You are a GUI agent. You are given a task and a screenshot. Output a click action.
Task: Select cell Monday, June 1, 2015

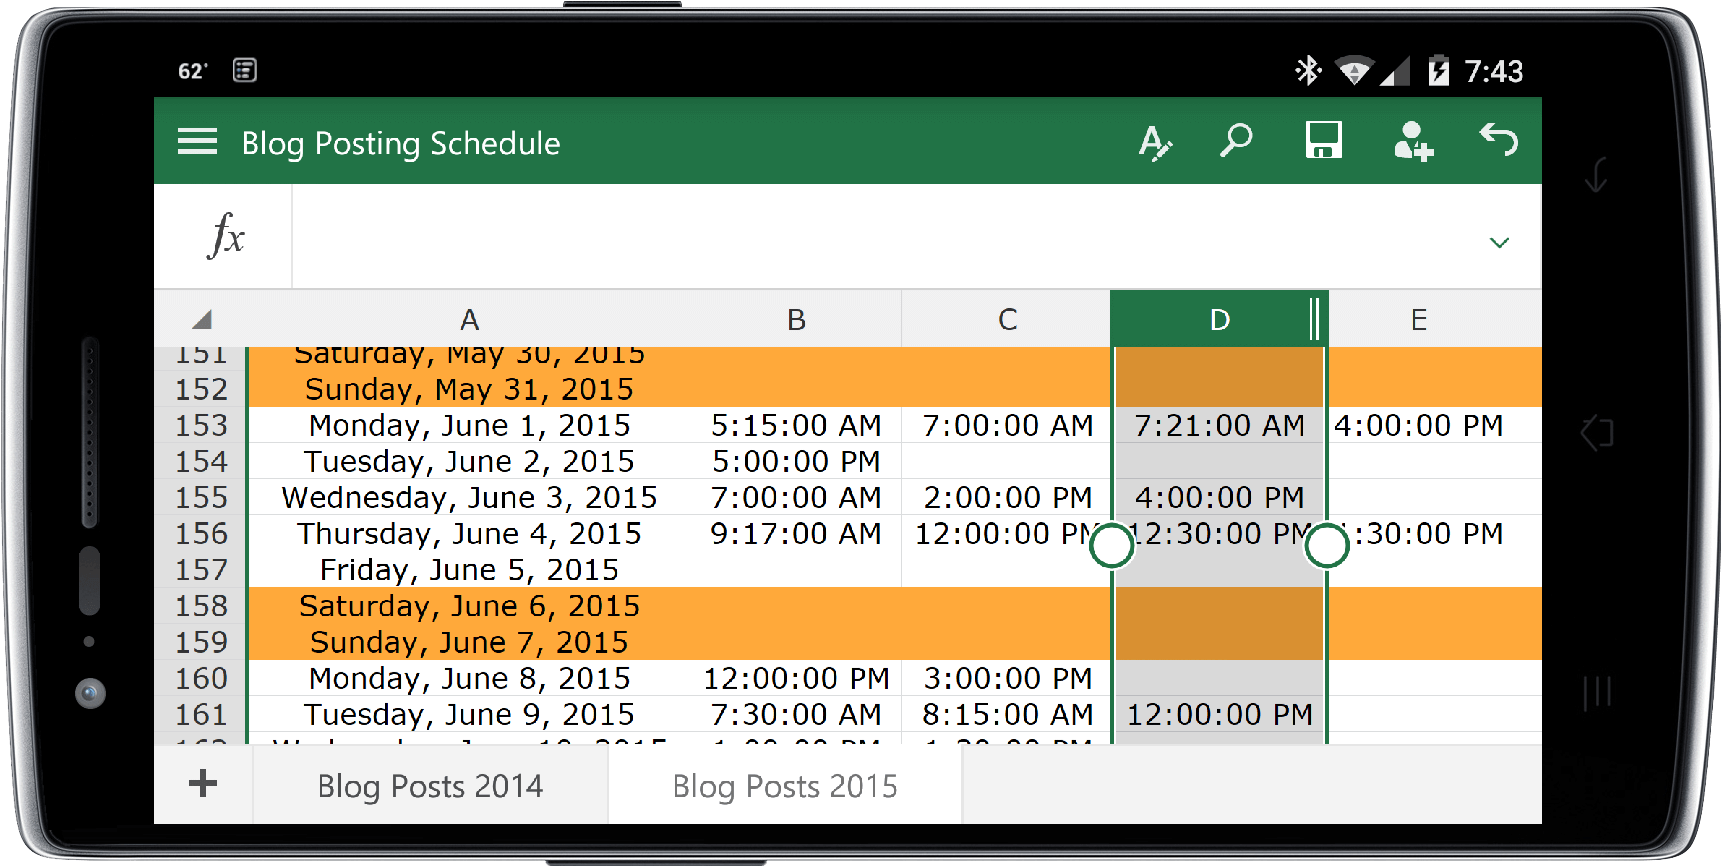click(470, 425)
